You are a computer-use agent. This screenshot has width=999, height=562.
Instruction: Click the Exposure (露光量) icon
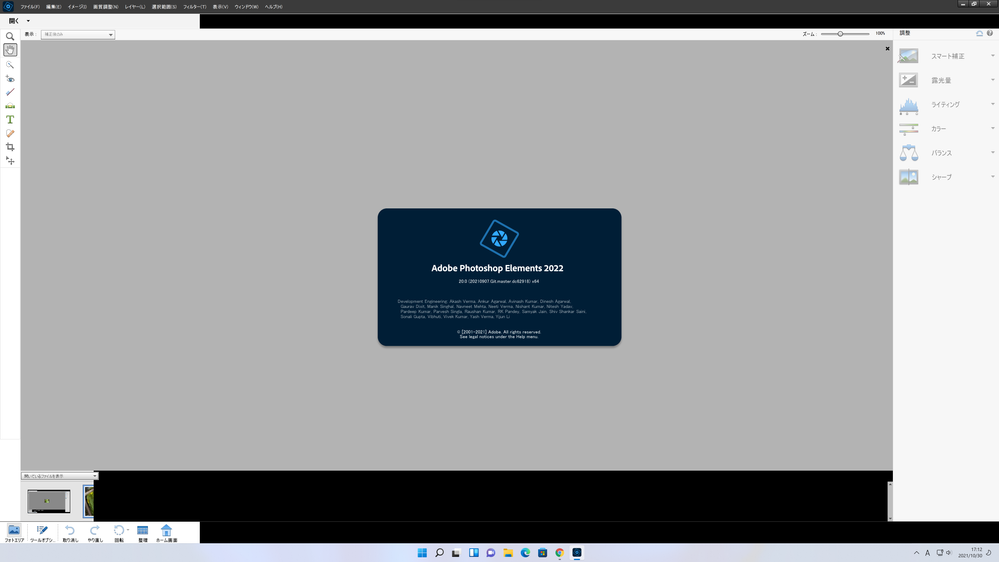coord(909,80)
